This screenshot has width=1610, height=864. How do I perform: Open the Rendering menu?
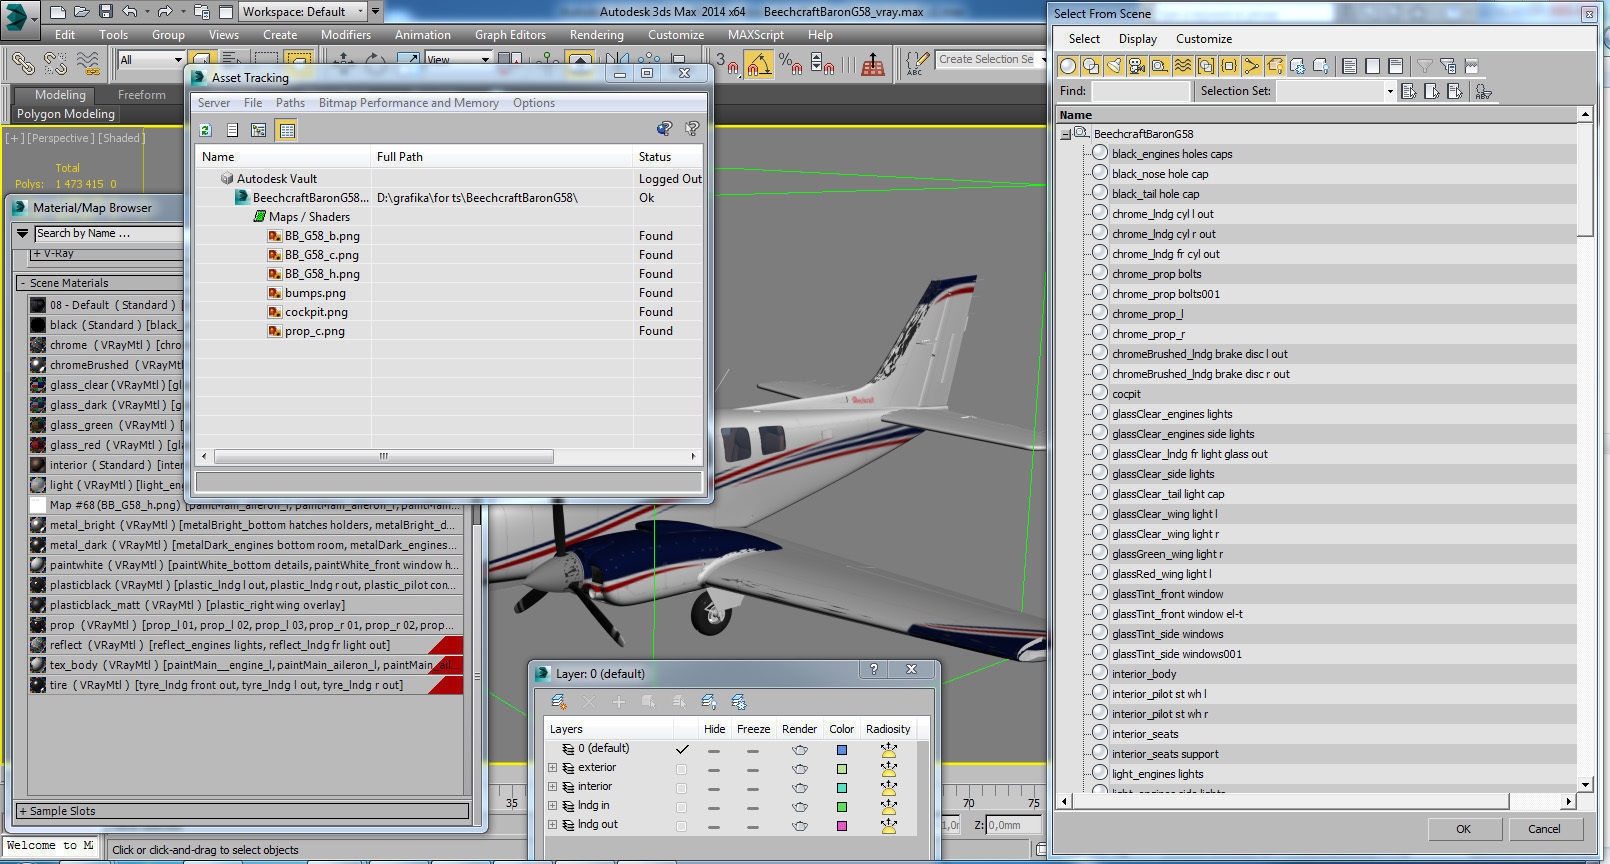coord(596,35)
